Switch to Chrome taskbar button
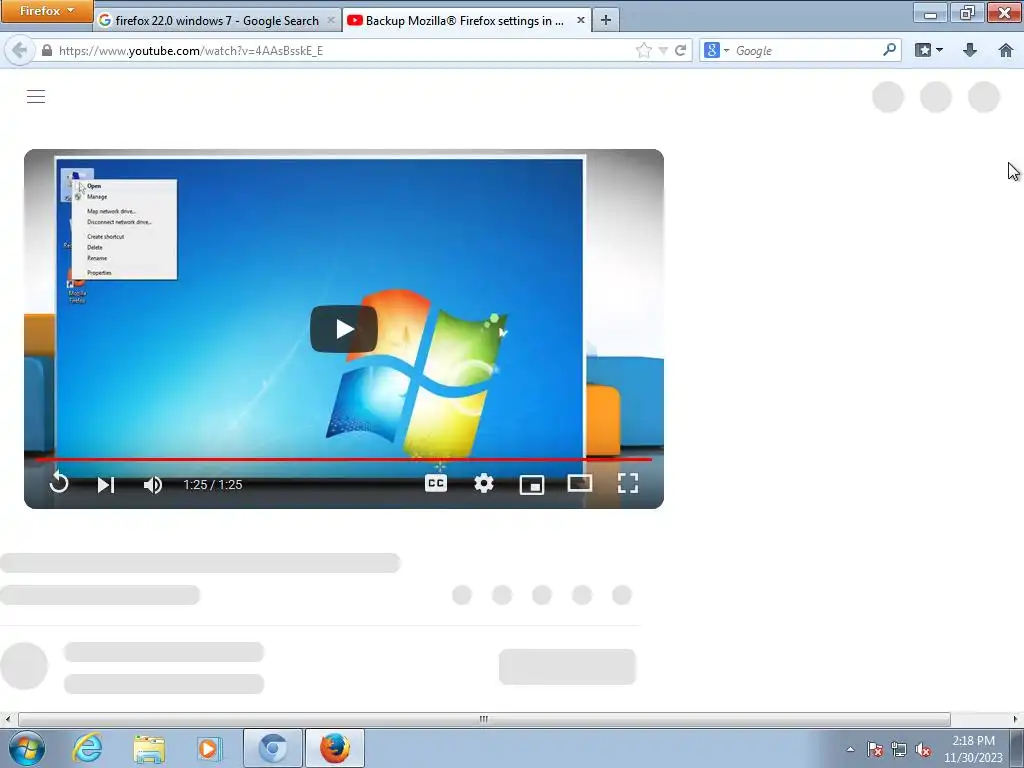The image size is (1024, 768). point(272,748)
